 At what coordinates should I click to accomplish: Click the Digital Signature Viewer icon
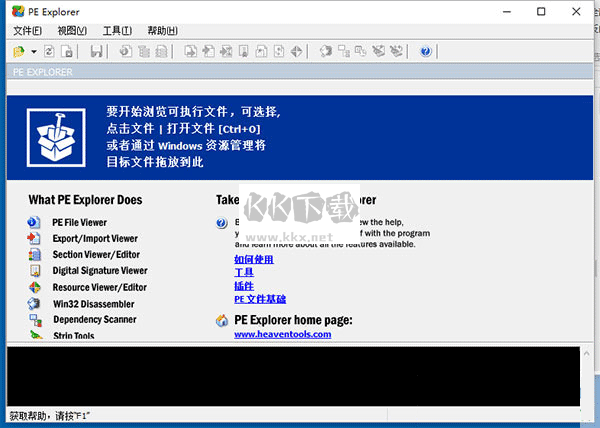tap(35, 271)
